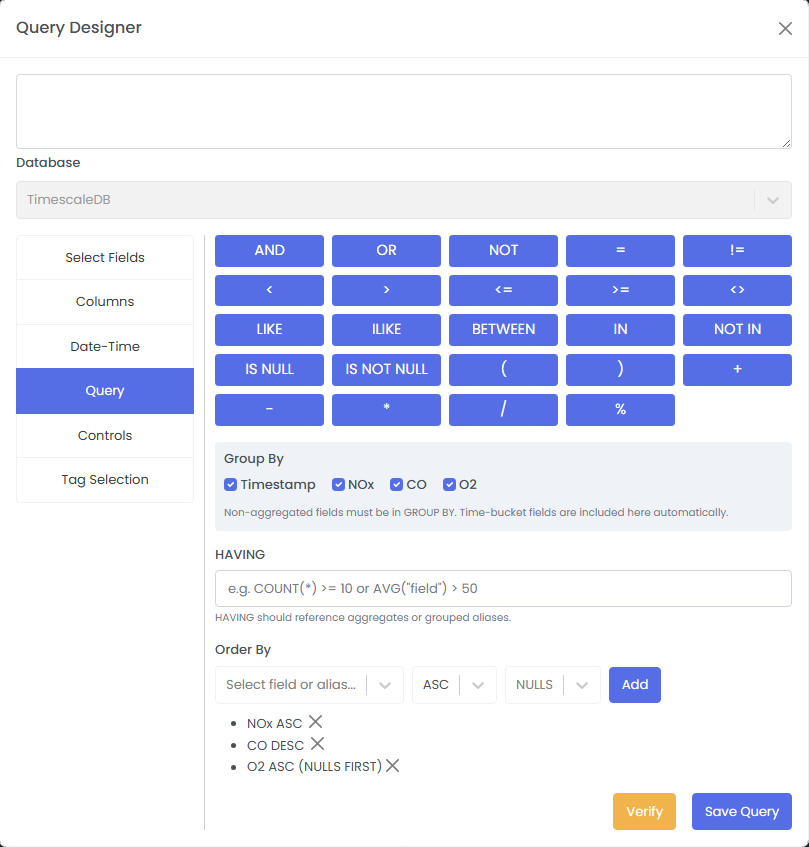Image resolution: width=809 pixels, height=847 pixels.
Task: Open the NULLS ordering dropdown
Action: [x=552, y=685]
